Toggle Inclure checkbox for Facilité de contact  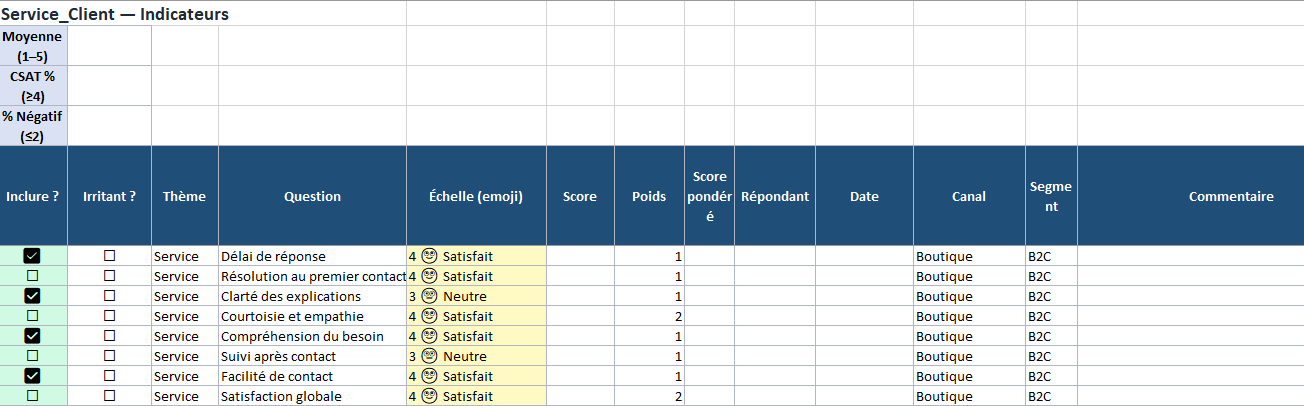[x=32, y=376]
